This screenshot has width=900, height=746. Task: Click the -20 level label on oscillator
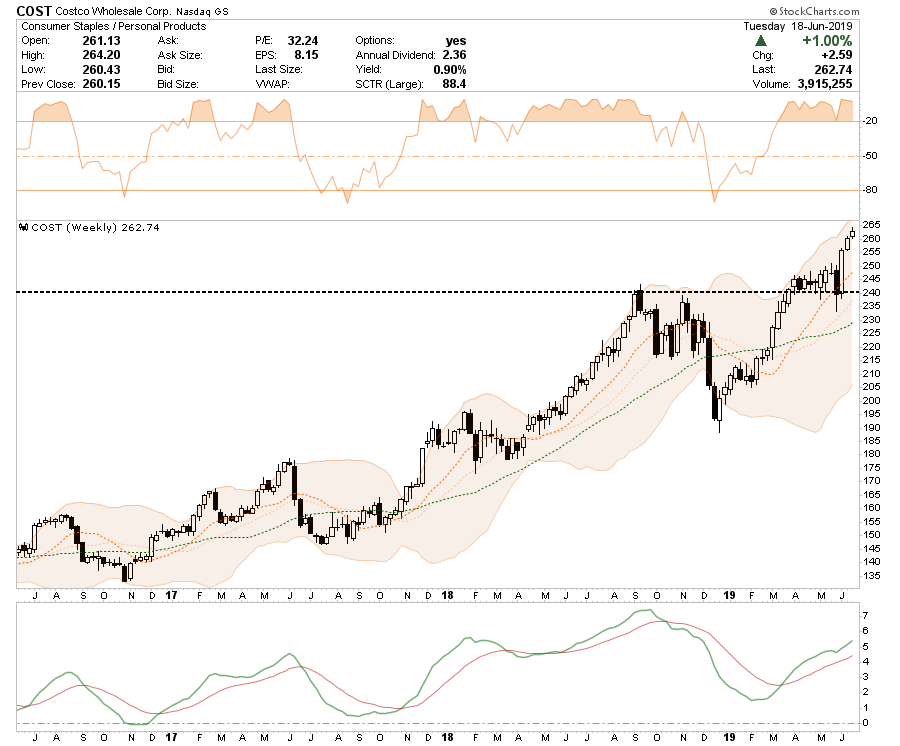point(870,121)
